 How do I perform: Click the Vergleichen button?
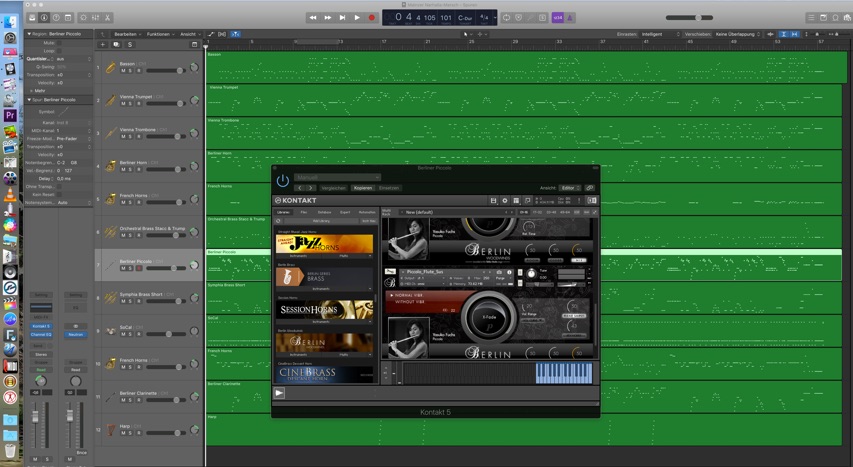pos(333,188)
